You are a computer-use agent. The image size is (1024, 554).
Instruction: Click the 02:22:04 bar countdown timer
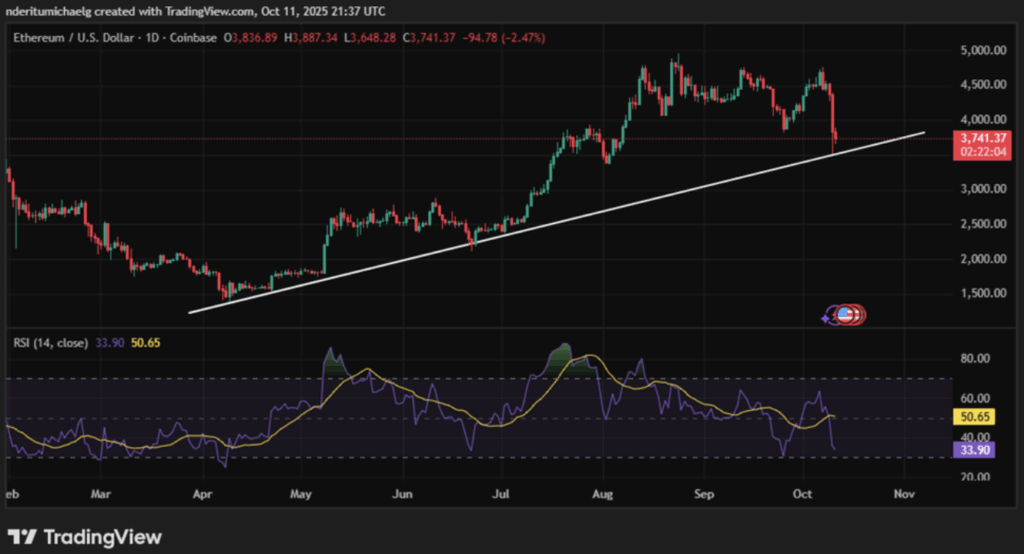[980, 152]
